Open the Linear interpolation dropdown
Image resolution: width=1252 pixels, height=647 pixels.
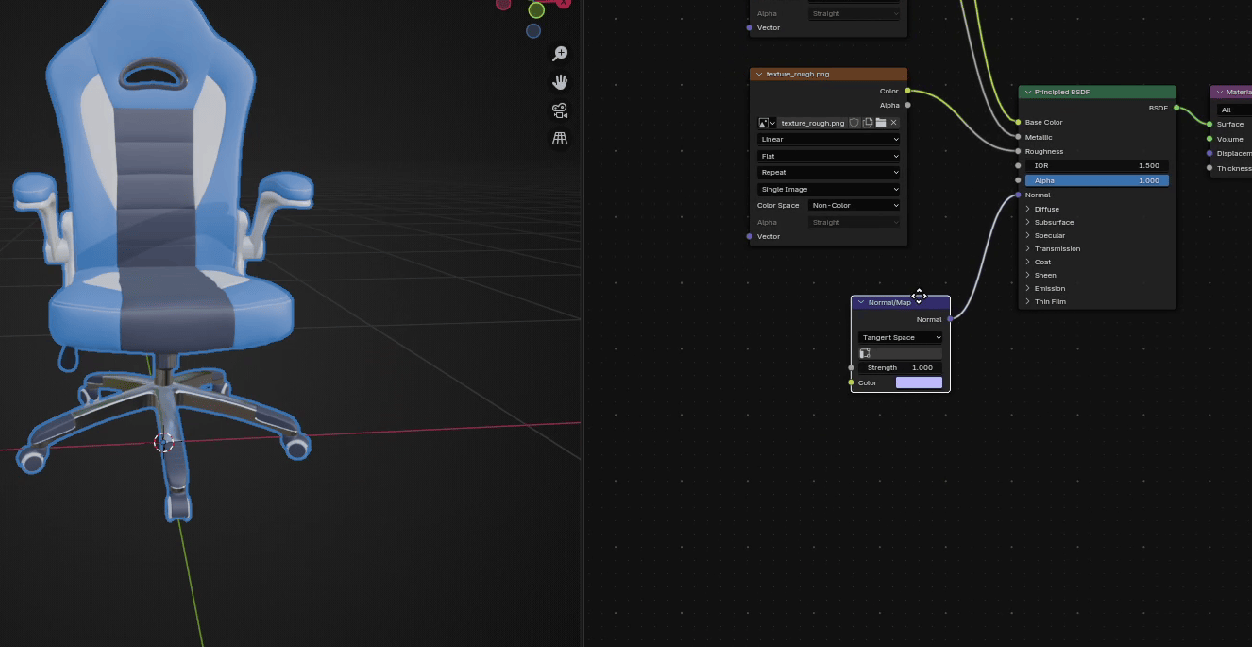(x=829, y=140)
